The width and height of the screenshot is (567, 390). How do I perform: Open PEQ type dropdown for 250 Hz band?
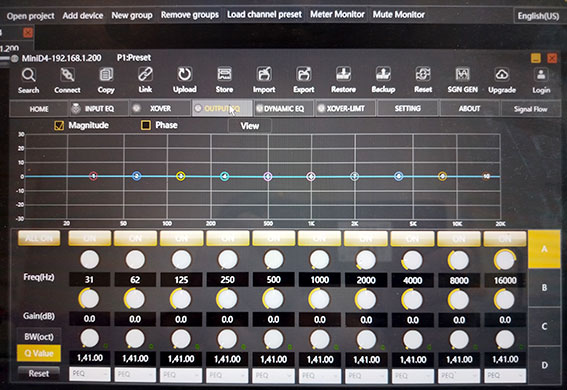point(227,376)
